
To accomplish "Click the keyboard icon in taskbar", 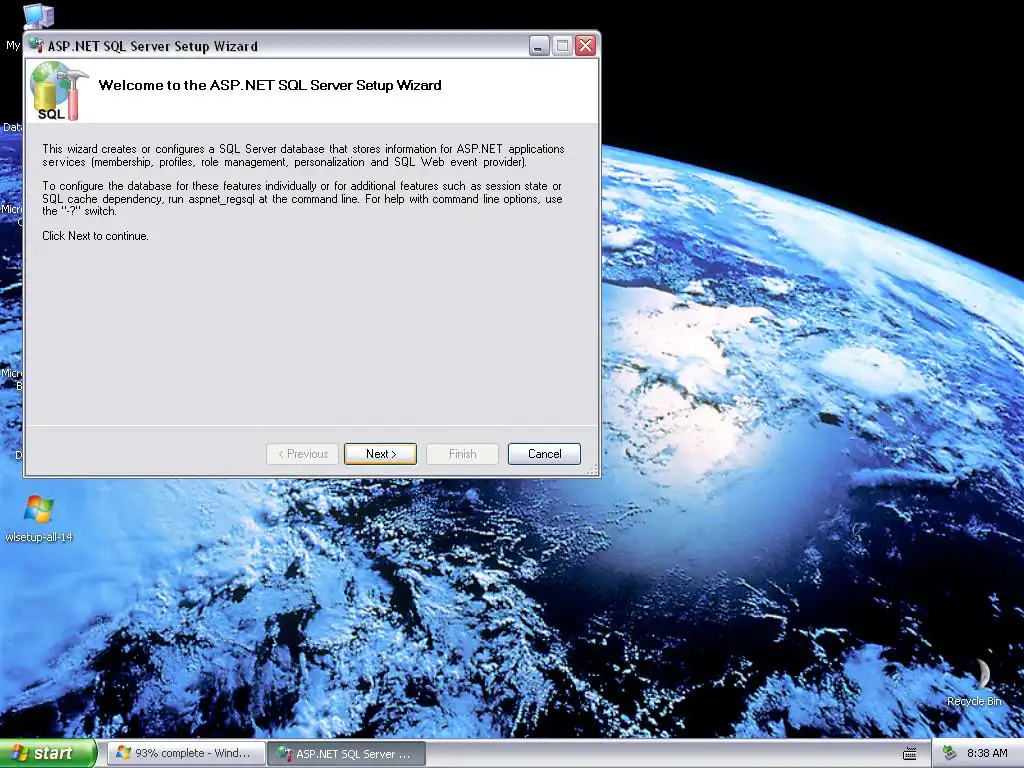I will pos(910,754).
